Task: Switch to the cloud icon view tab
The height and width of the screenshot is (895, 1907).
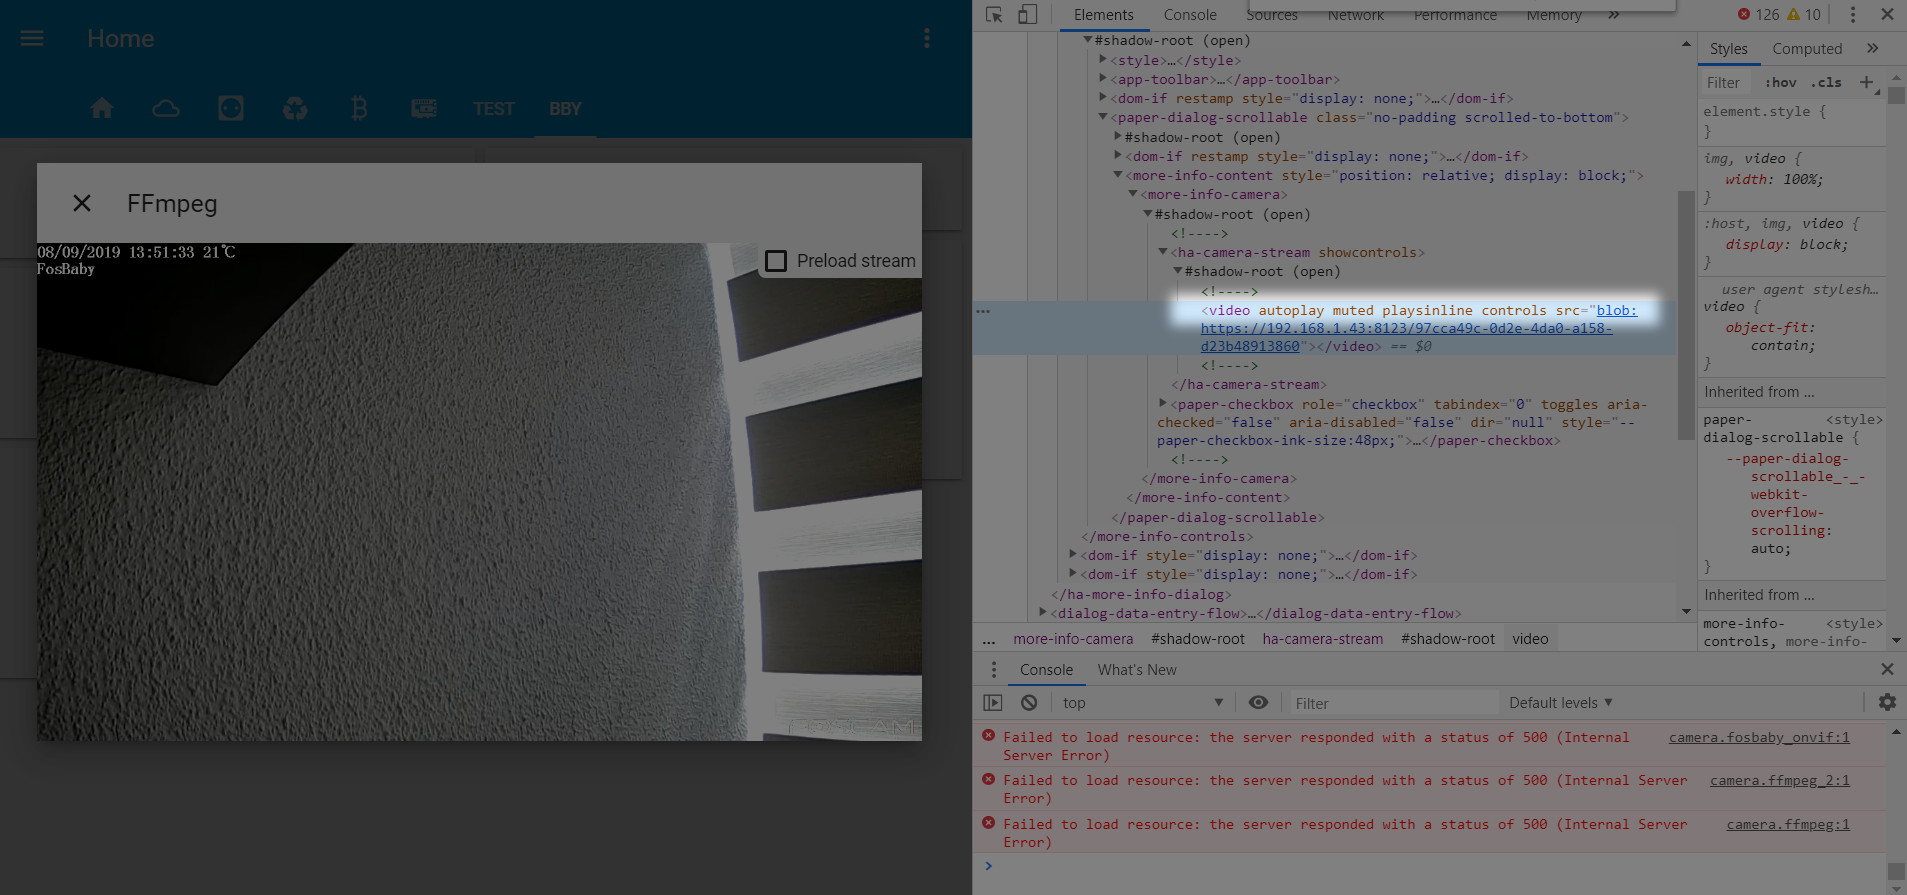Action: point(166,108)
